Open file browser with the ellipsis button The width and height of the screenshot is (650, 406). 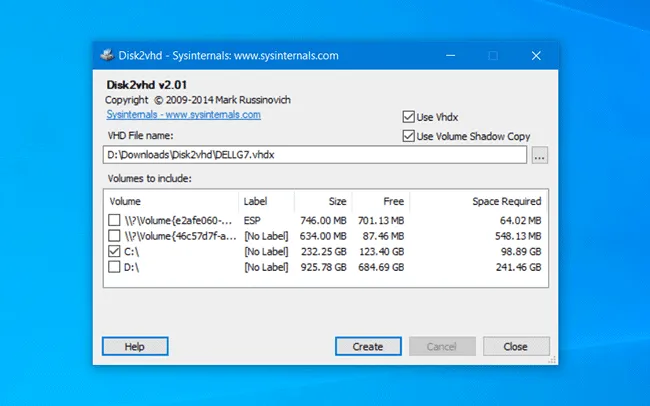[539, 155]
